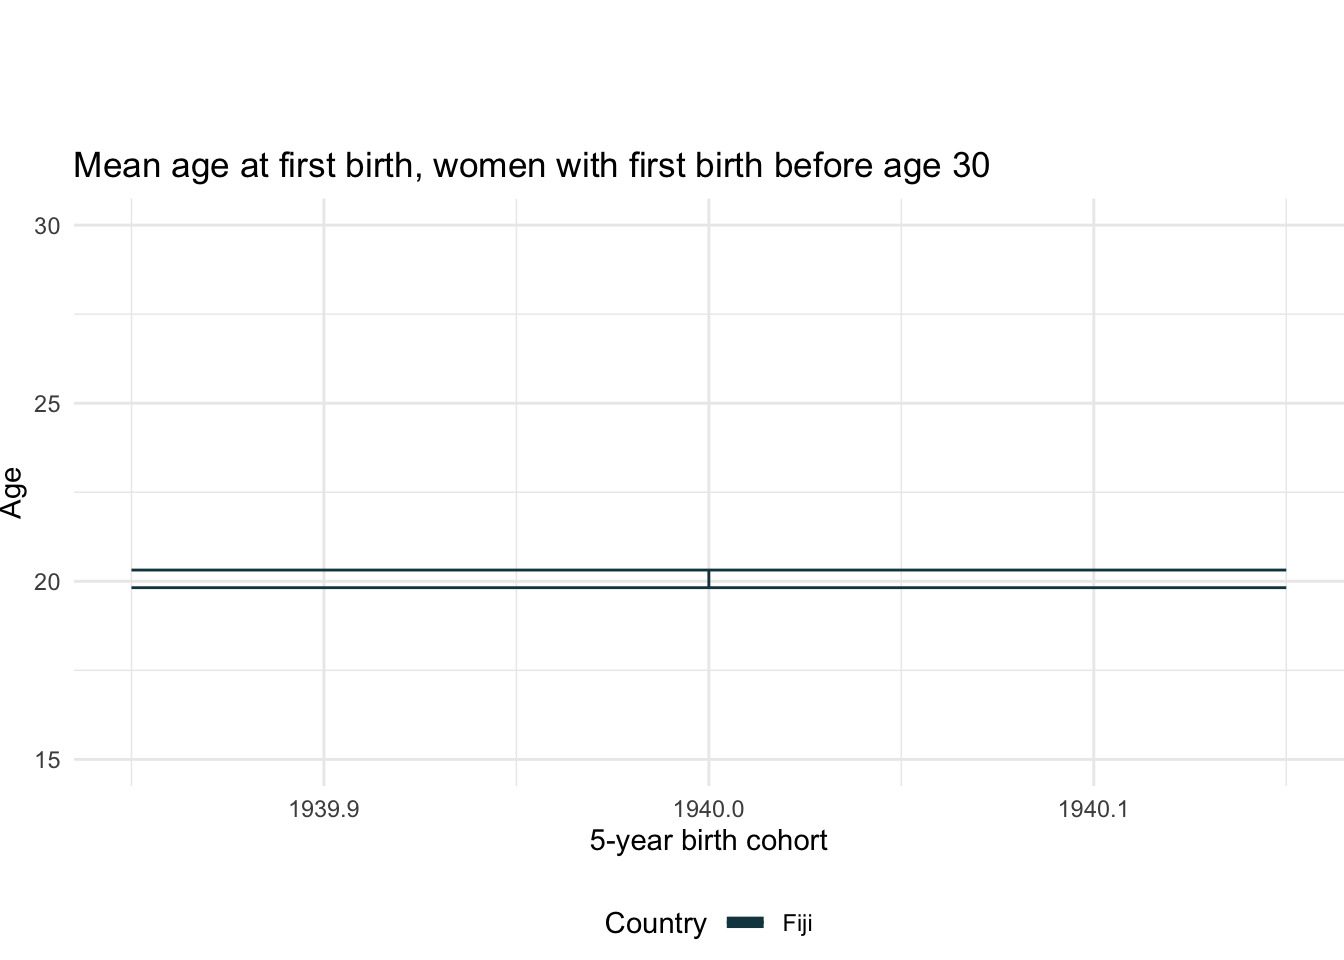Click the Fiji legend label text
Screen dimensions: 1344x960
click(797, 923)
